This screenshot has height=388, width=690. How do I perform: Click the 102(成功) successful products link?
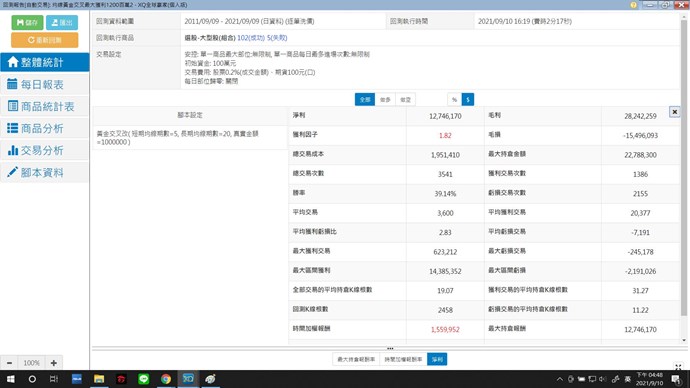251,38
